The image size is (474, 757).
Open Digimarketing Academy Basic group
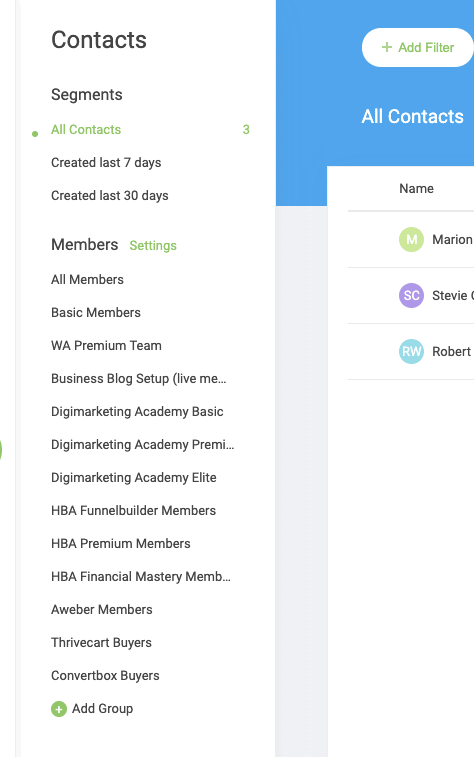(137, 412)
